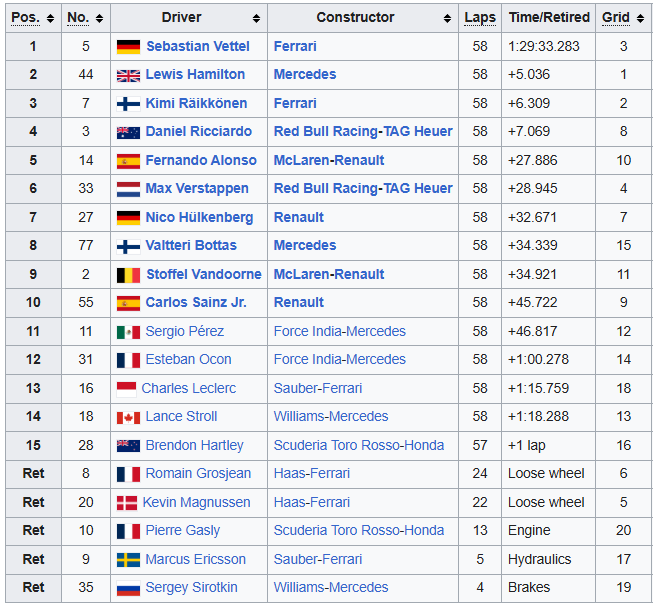Open Daniel Ricciardo driver link

click(199, 132)
